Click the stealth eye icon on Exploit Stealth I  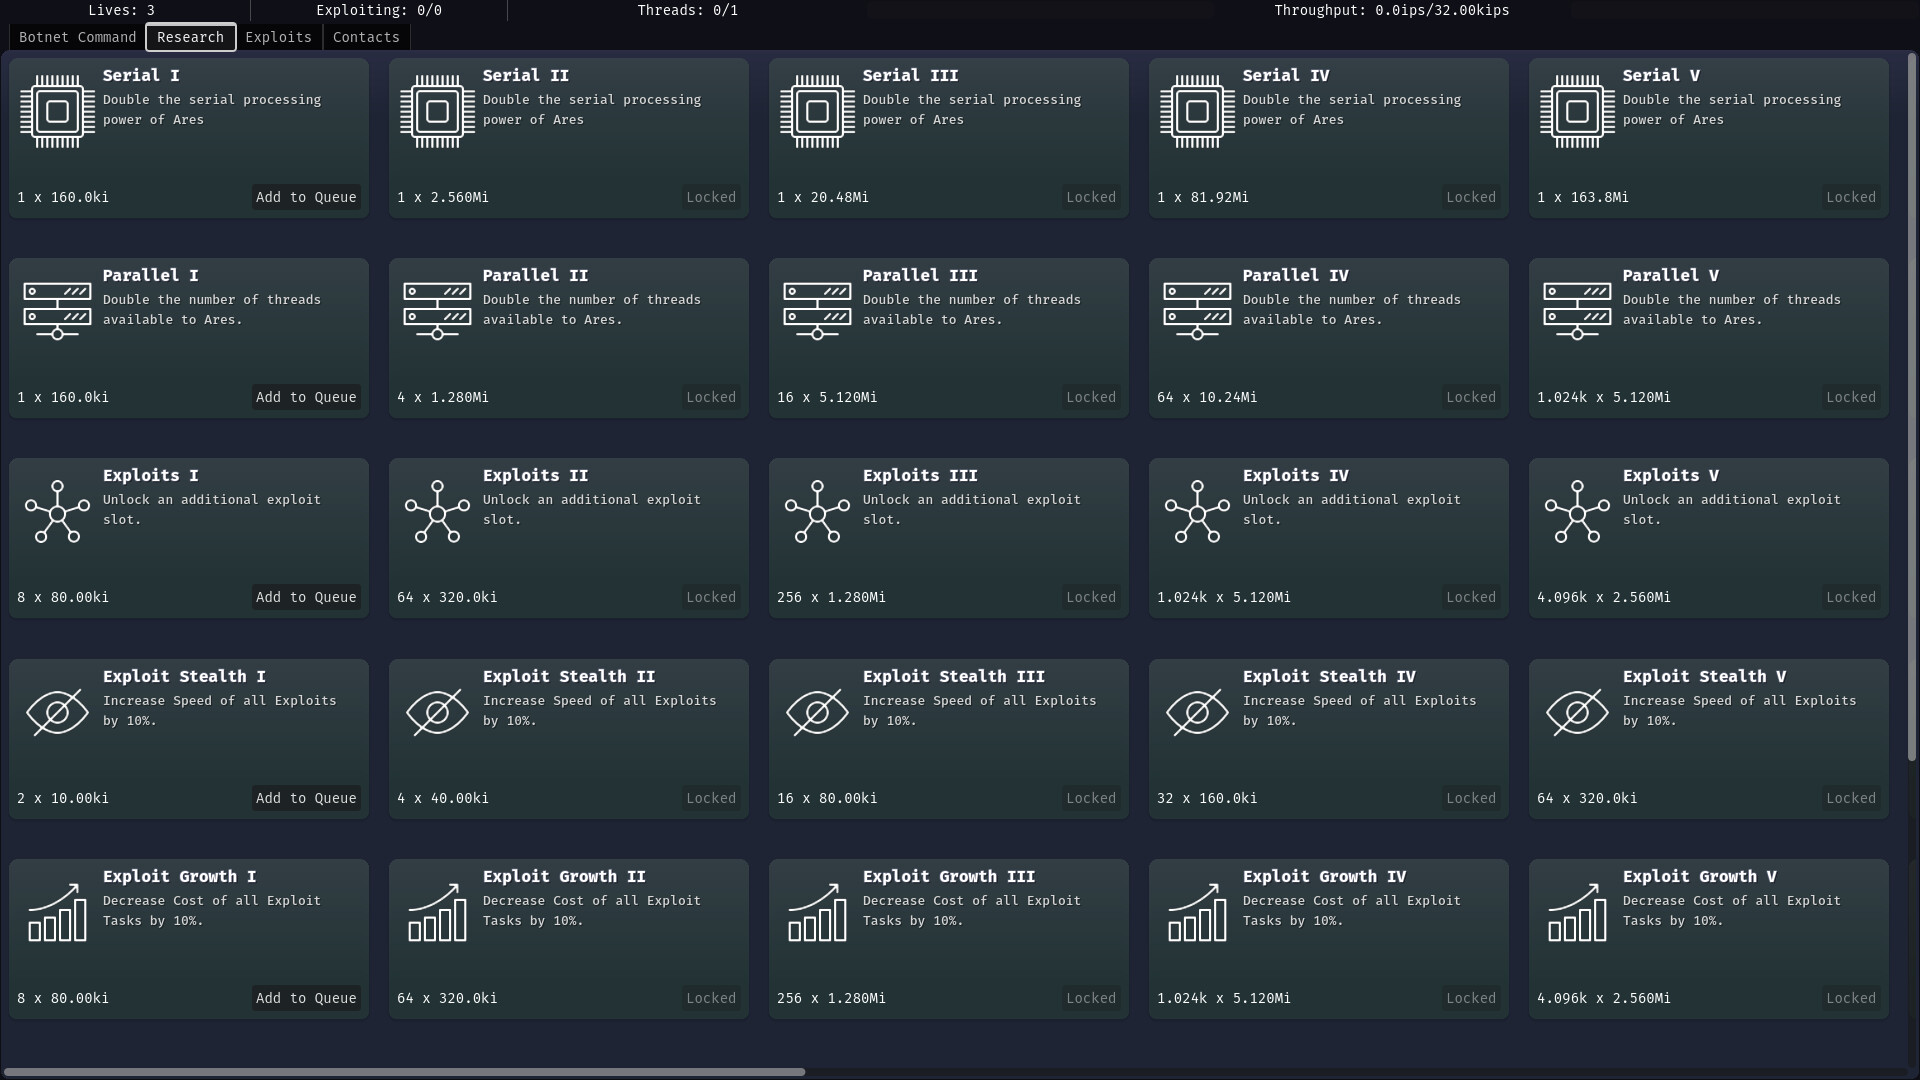click(x=57, y=712)
